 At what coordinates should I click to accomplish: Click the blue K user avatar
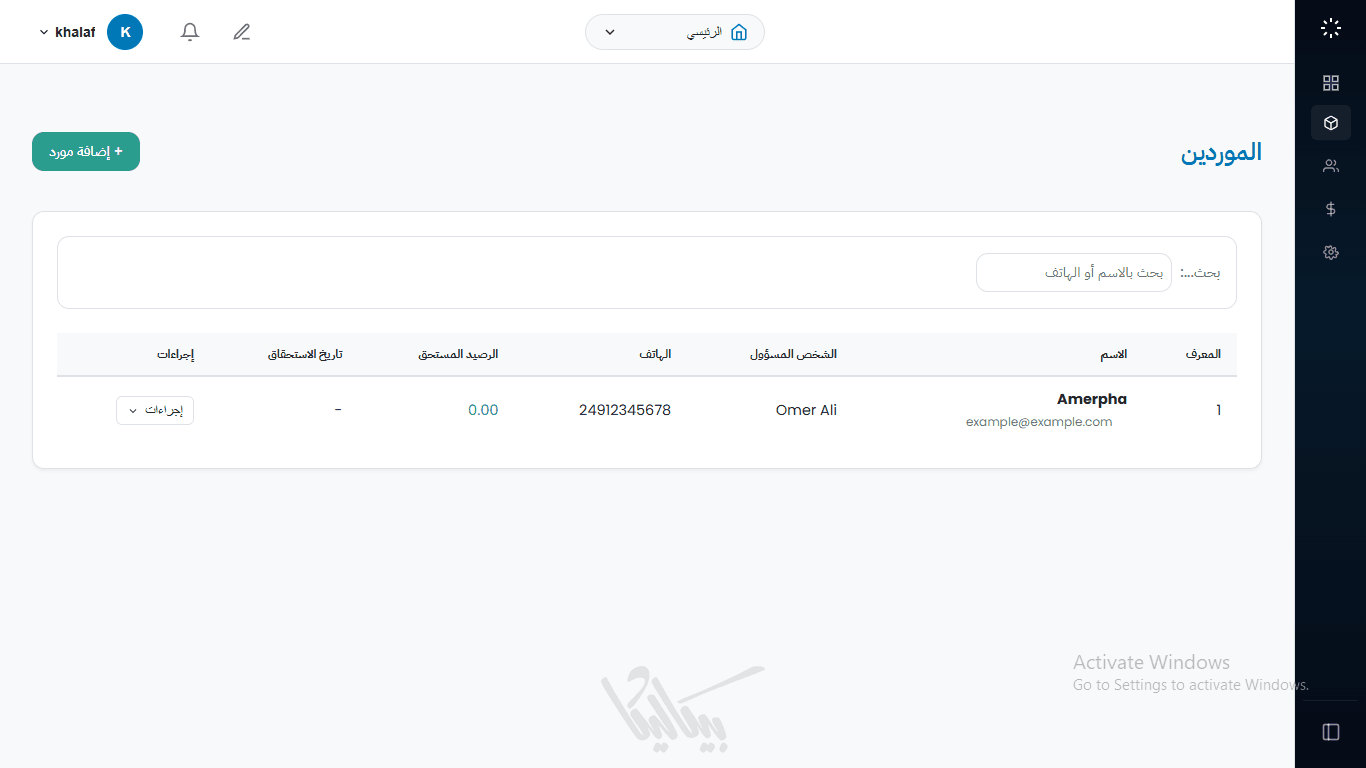[125, 32]
